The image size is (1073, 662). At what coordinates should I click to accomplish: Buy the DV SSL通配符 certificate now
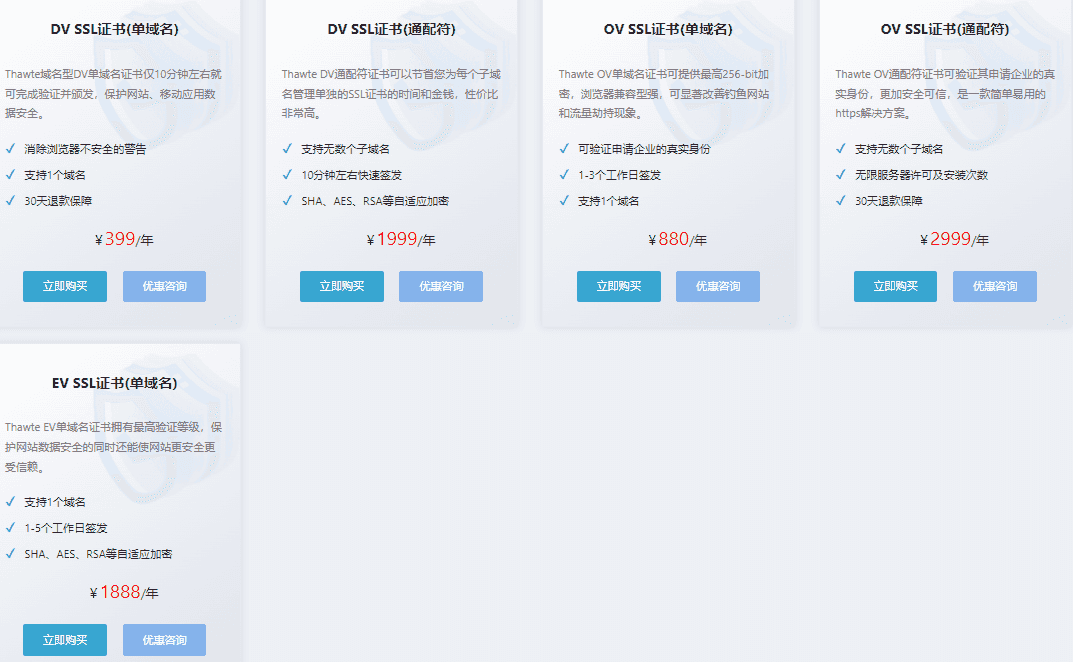(x=341, y=286)
